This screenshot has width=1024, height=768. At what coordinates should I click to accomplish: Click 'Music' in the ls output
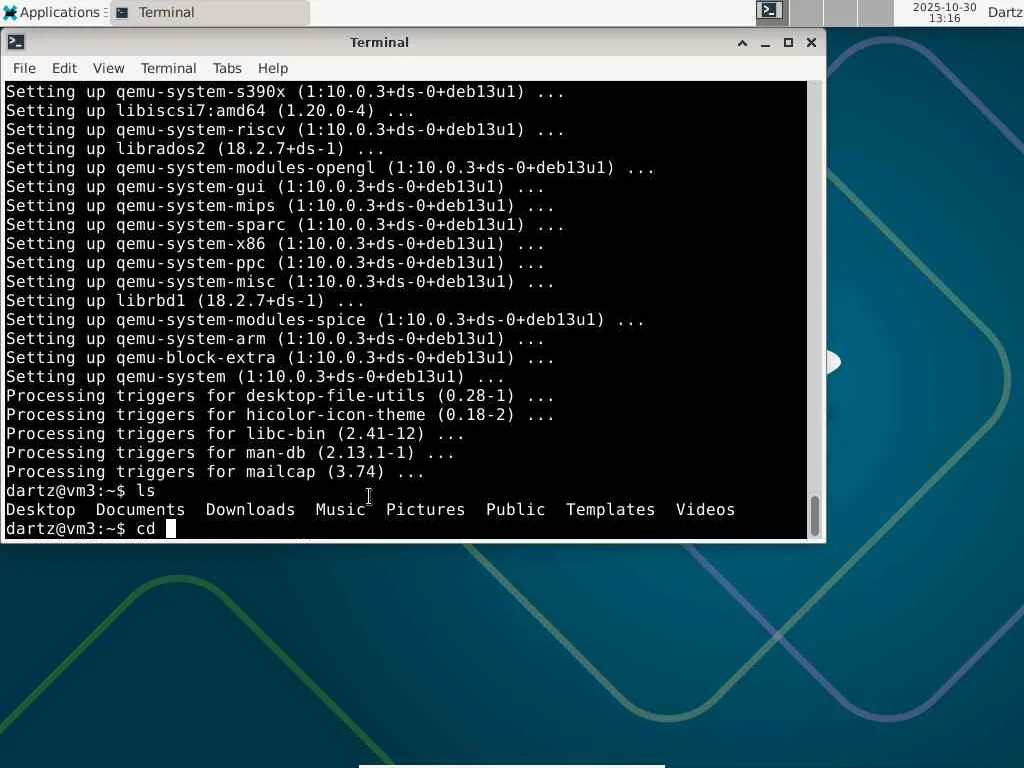340,509
